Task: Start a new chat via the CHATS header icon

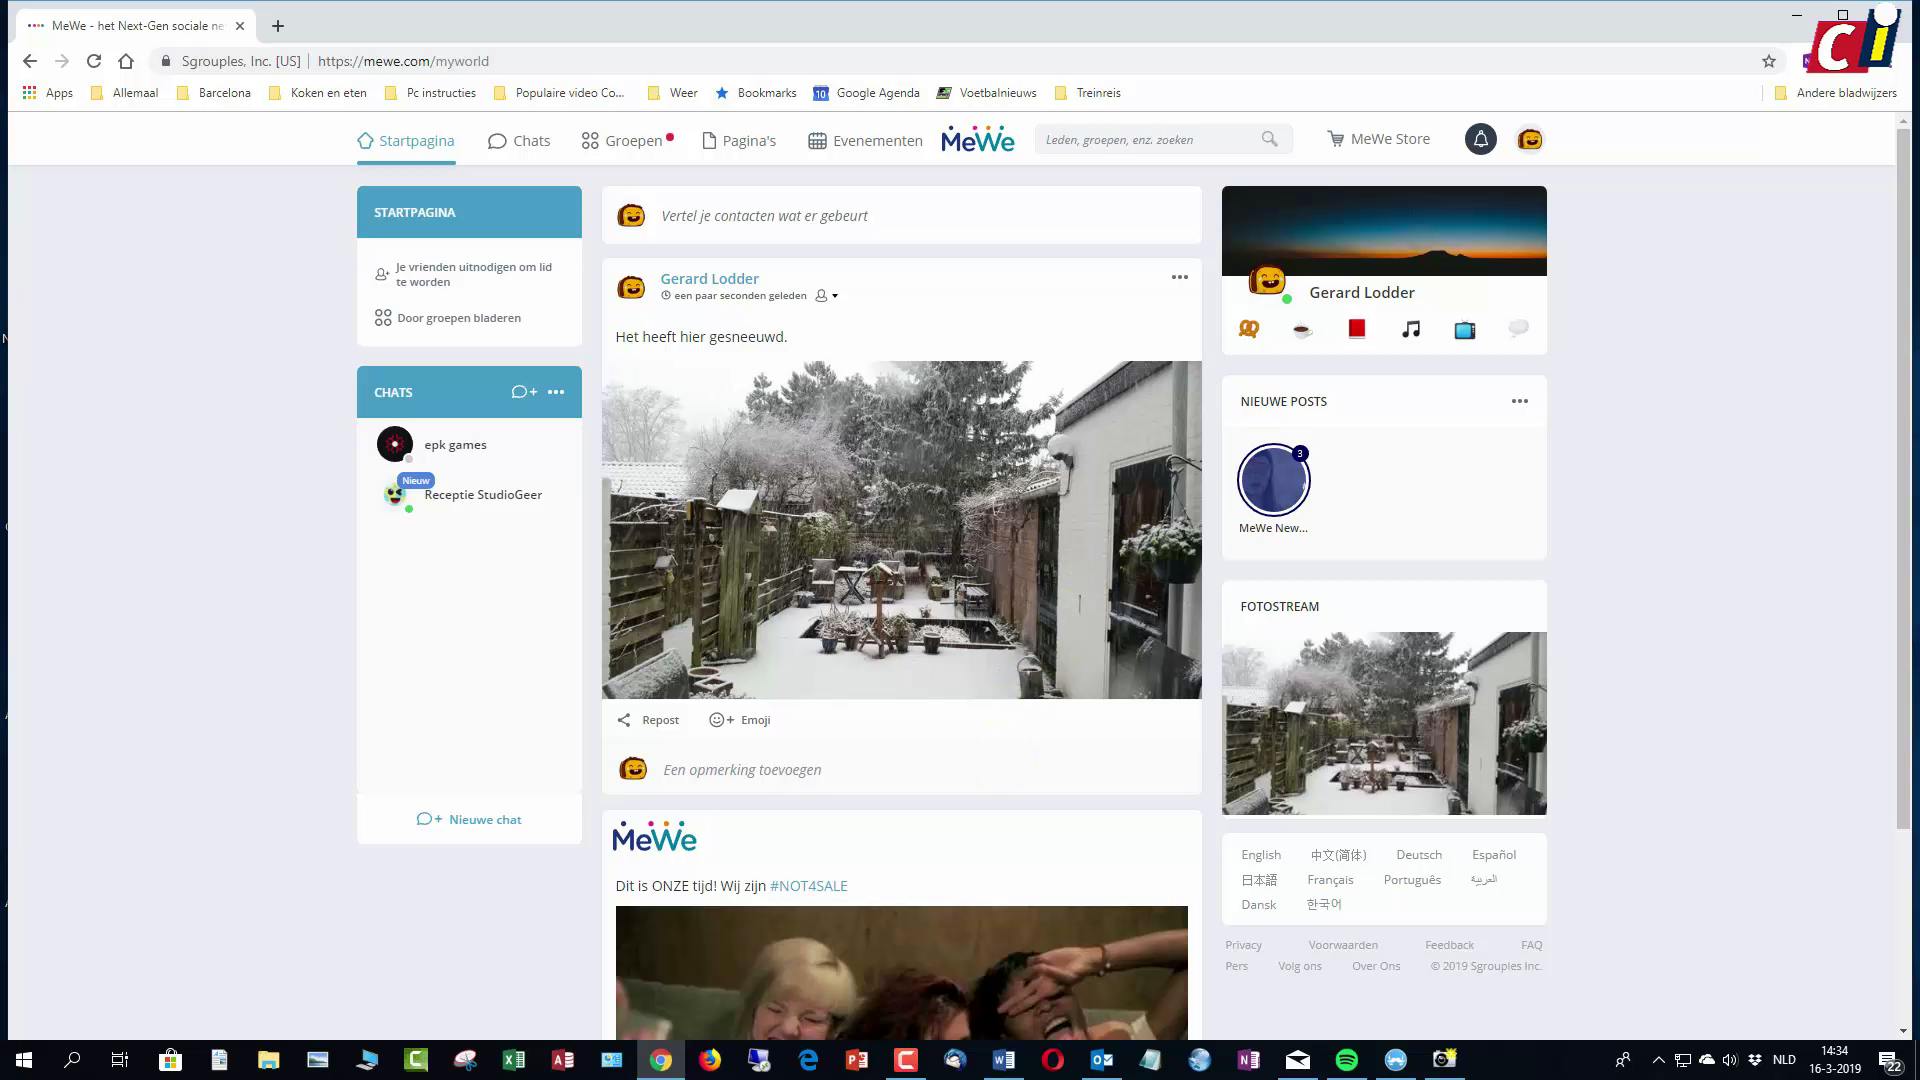Action: (x=524, y=392)
